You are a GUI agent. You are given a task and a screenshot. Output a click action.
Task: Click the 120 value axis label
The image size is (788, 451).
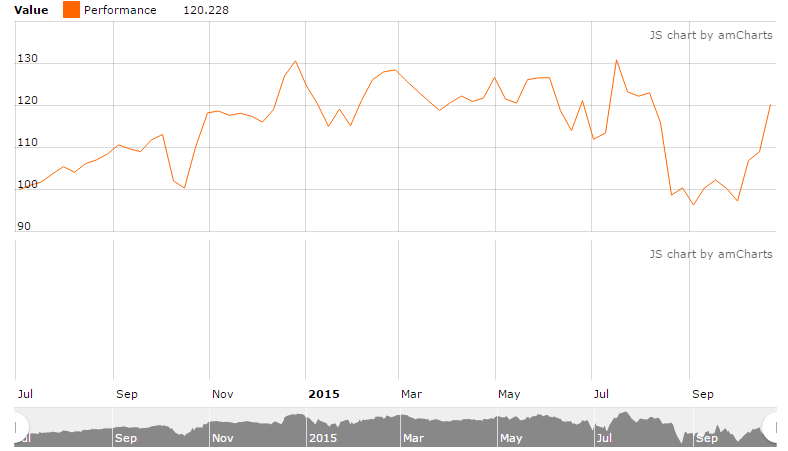coord(28,101)
